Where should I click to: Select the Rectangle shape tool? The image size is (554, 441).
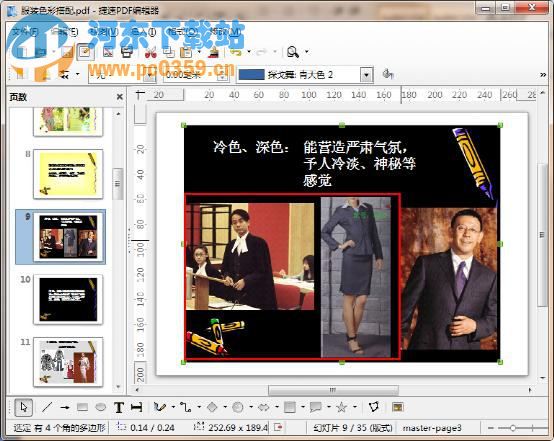(x=82, y=407)
